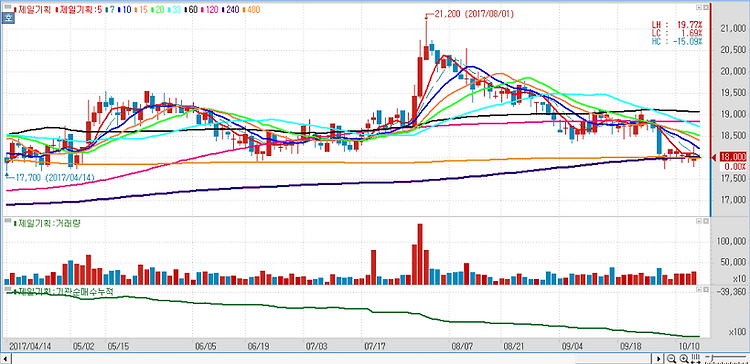The width and height of the screenshot is (750, 364).
Task: Click the 20,000 price axis label
Action: [732, 72]
